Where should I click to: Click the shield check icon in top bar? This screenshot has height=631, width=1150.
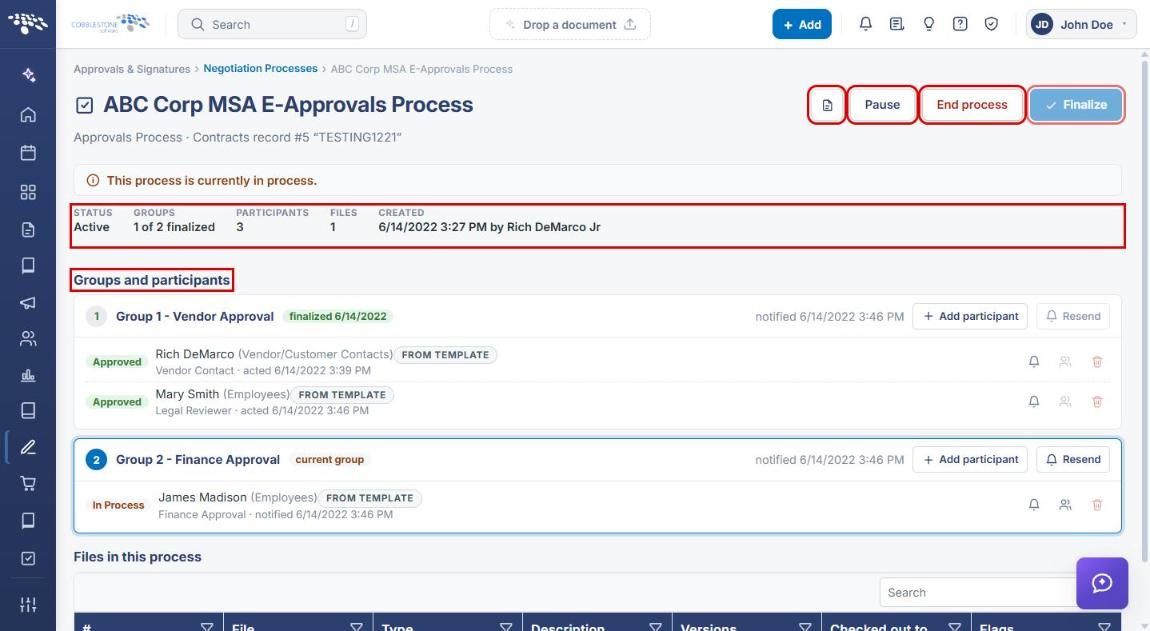pos(991,24)
